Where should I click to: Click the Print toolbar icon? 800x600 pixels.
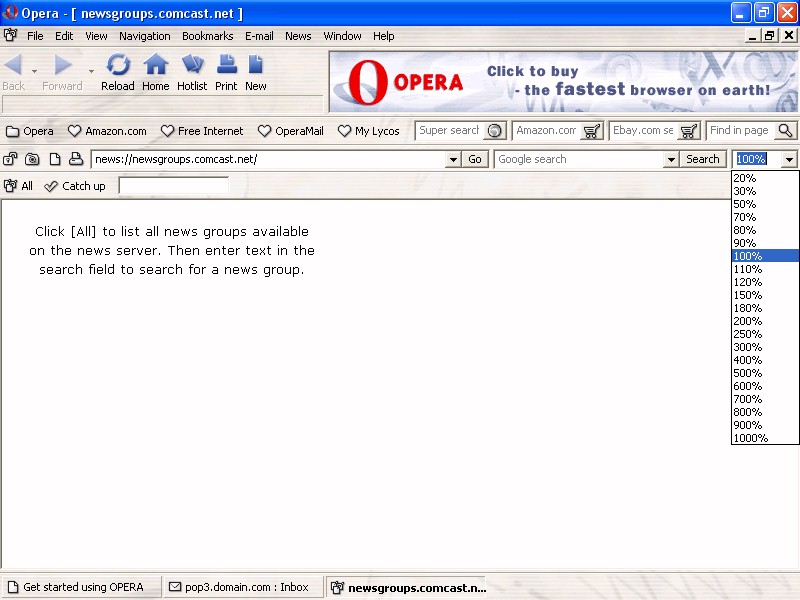(227, 65)
